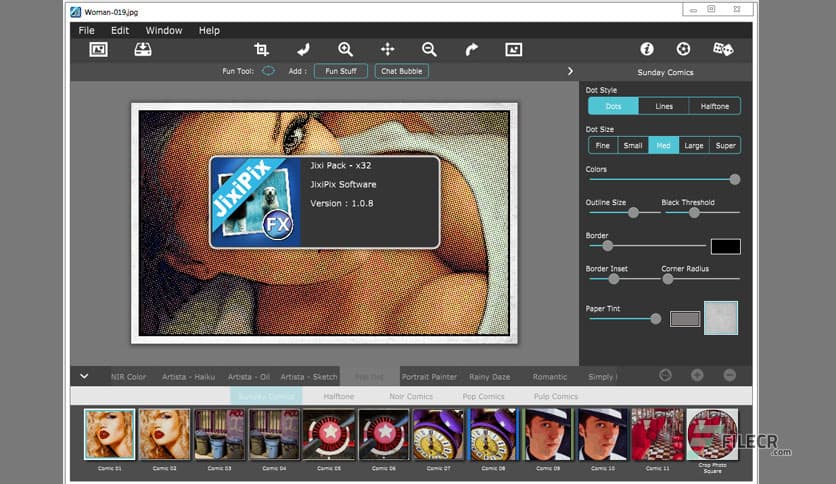Open the gray paper tint swatch

[685, 319]
